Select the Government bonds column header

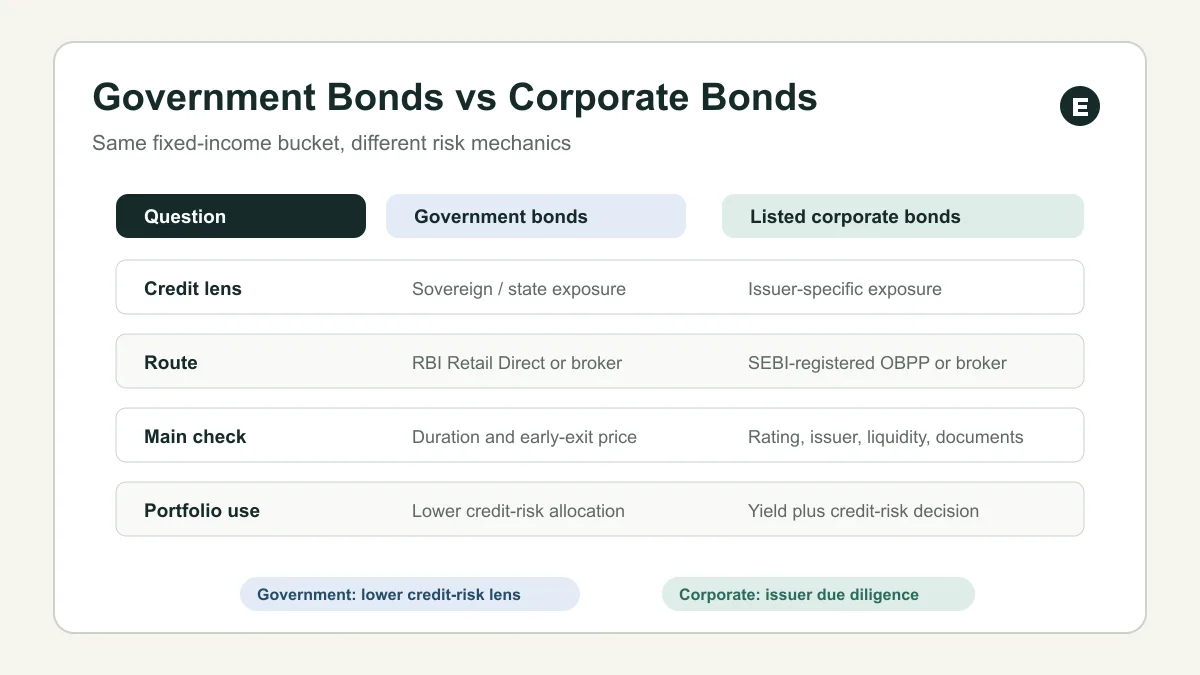[536, 216]
